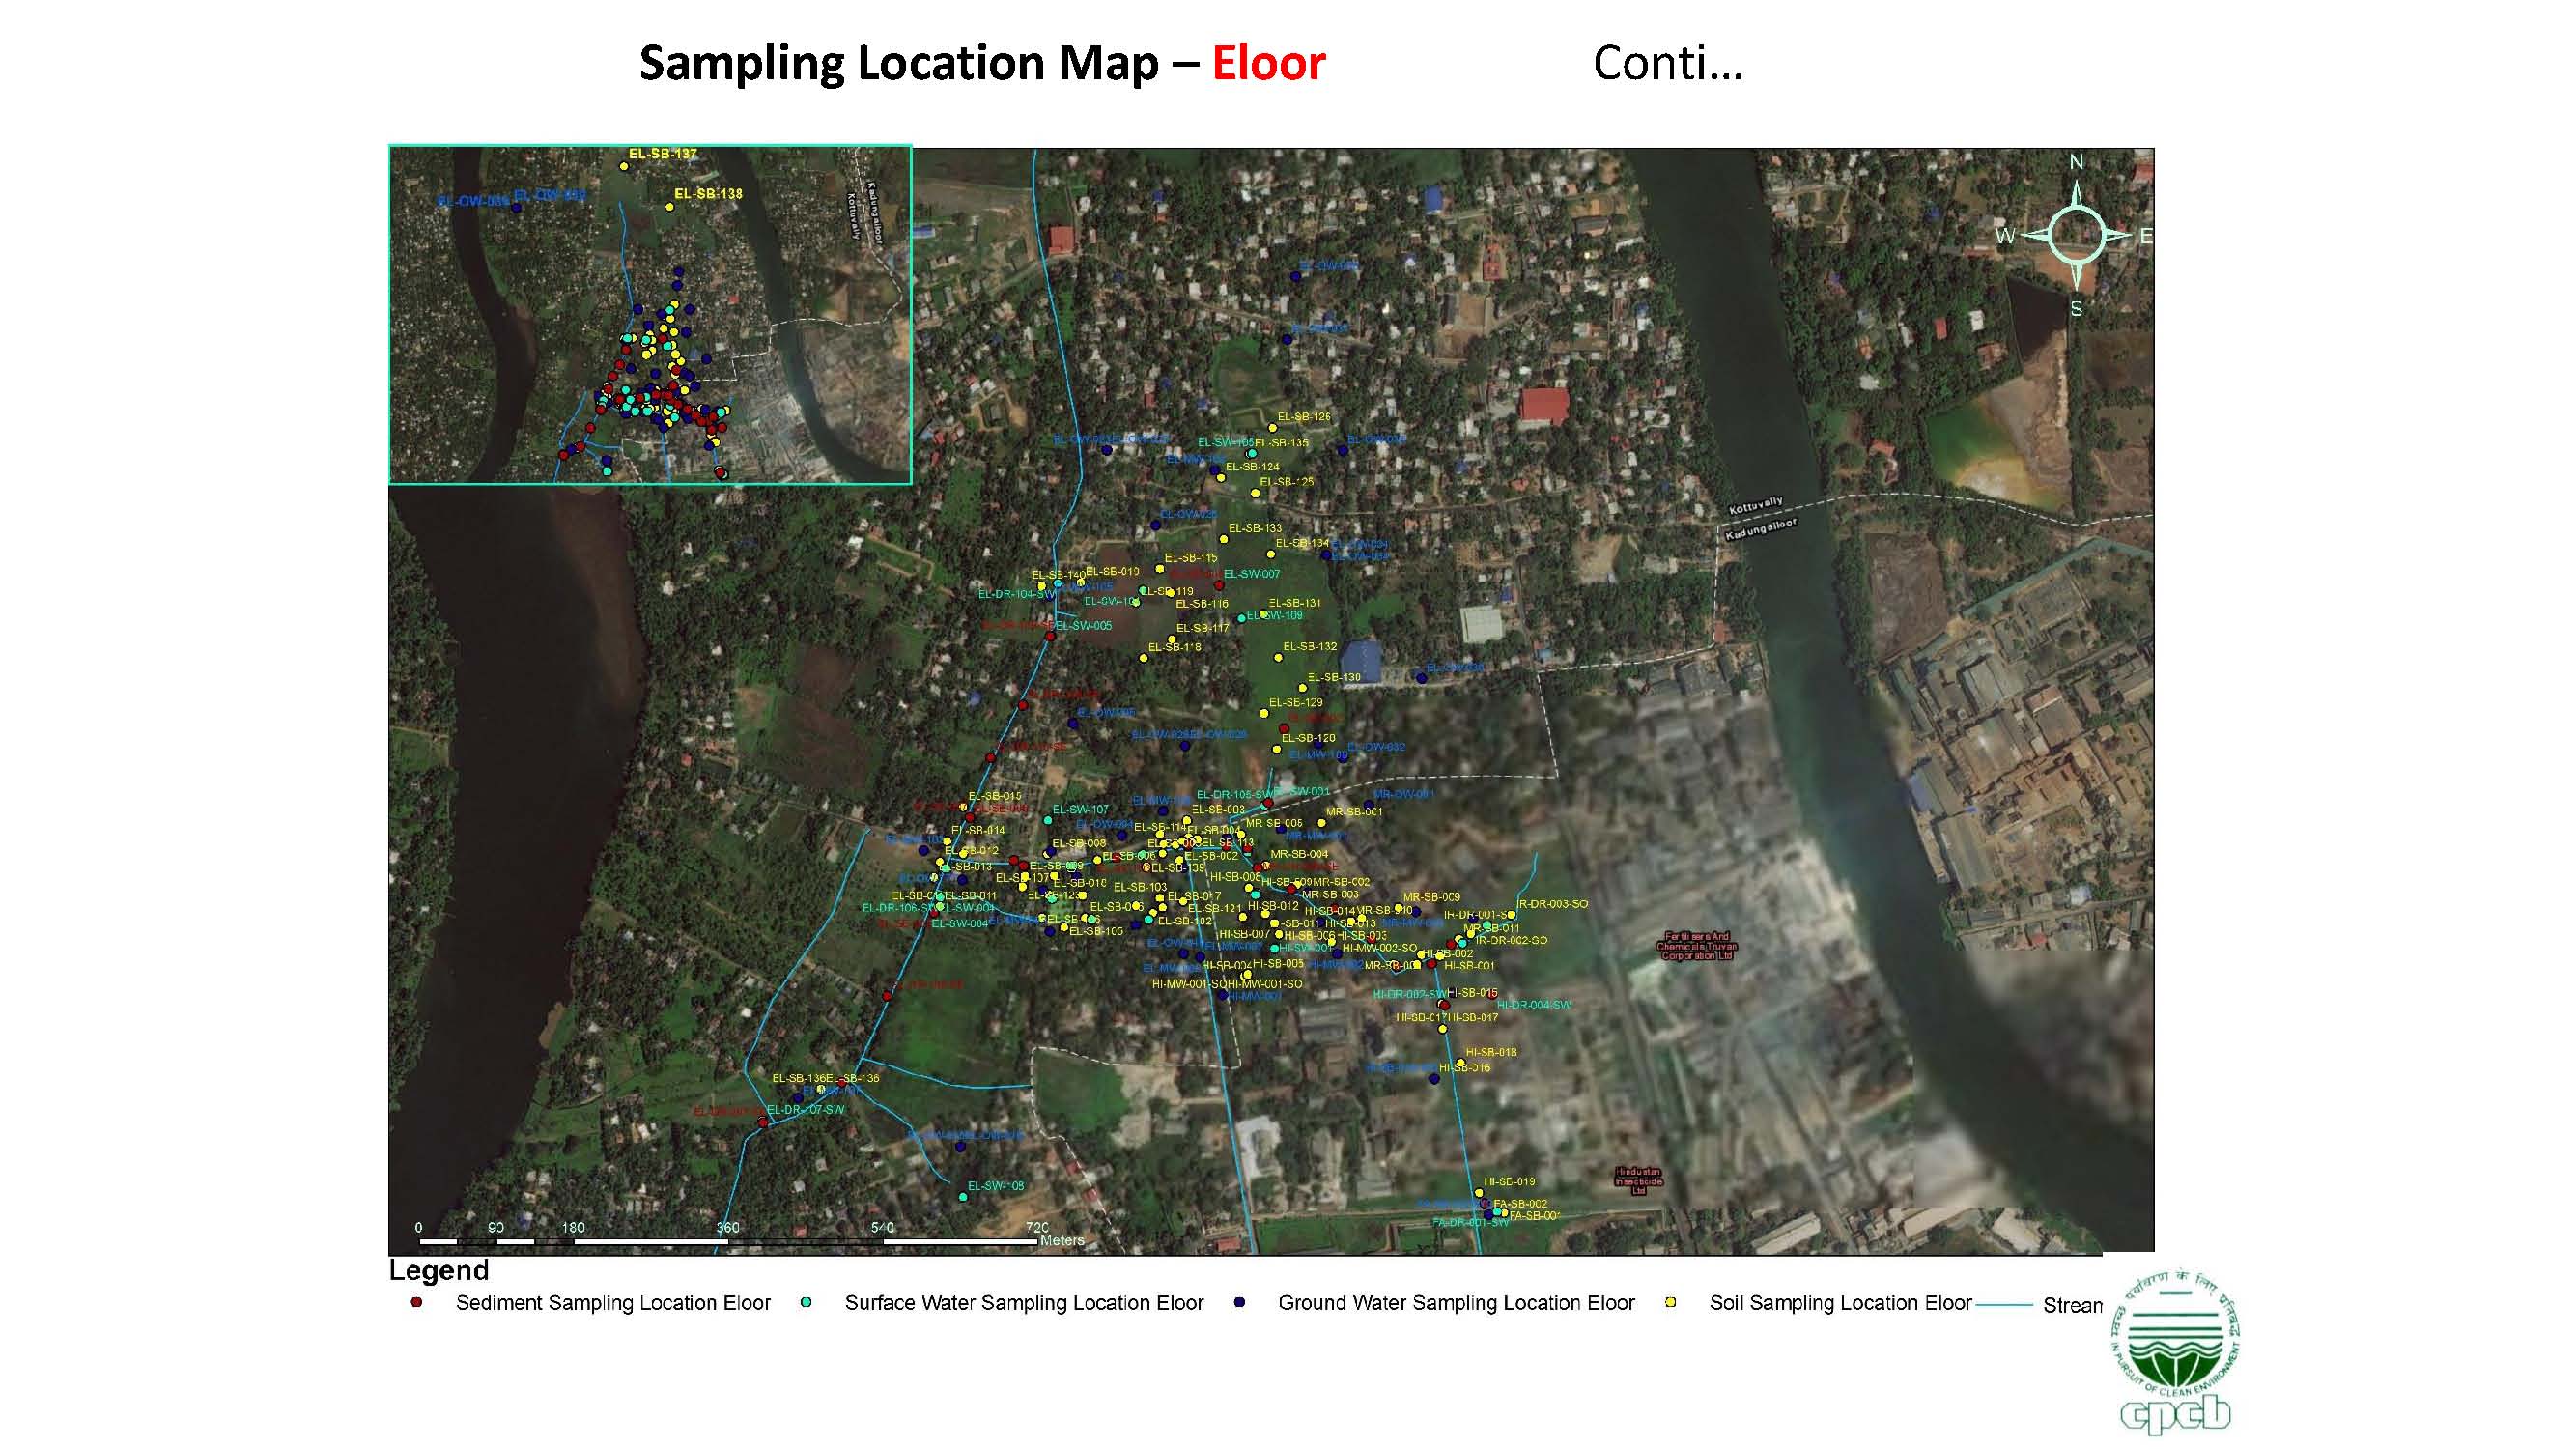2576x1449 pixels.
Task: Click the 'Kadungalloor' boundary label on main map
Action: pos(1761,529)
